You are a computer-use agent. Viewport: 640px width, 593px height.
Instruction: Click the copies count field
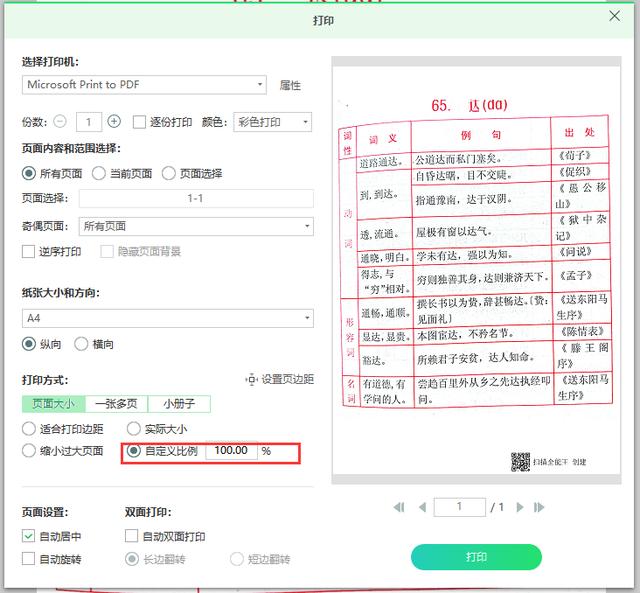point(89,122)
